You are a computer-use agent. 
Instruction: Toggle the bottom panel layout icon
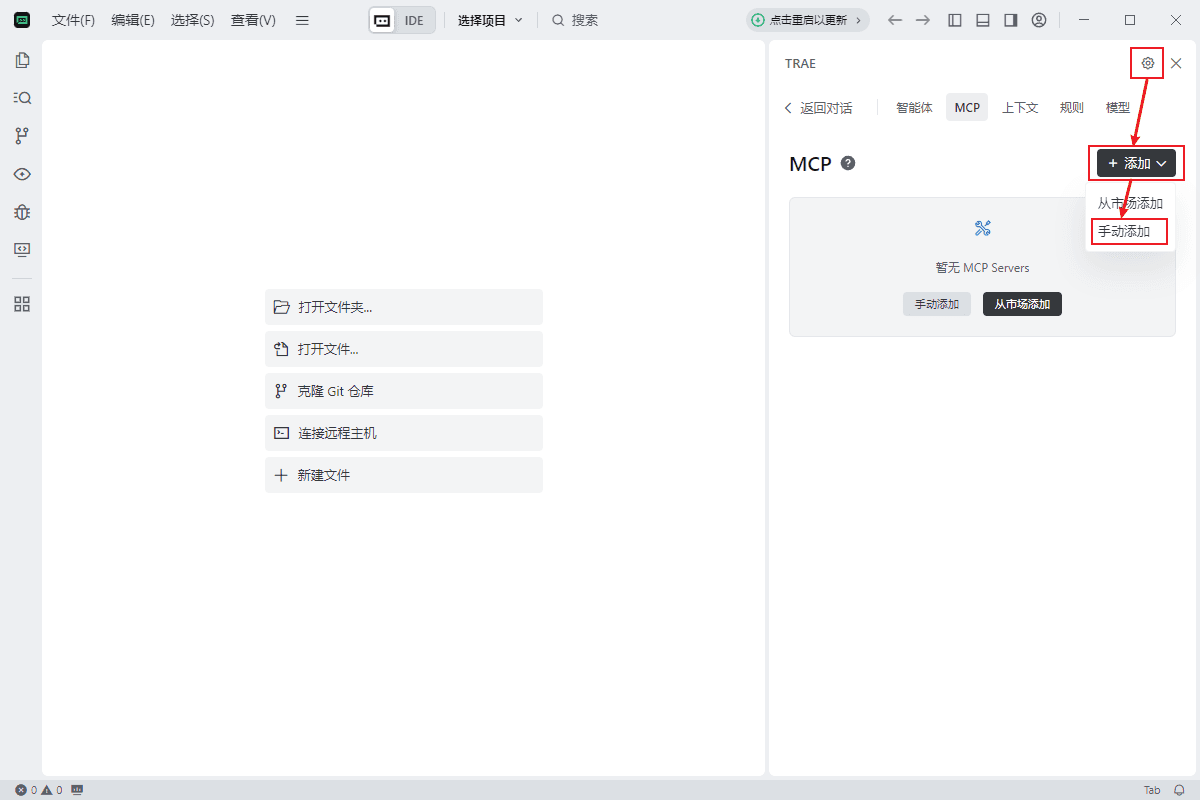[983, 20]
